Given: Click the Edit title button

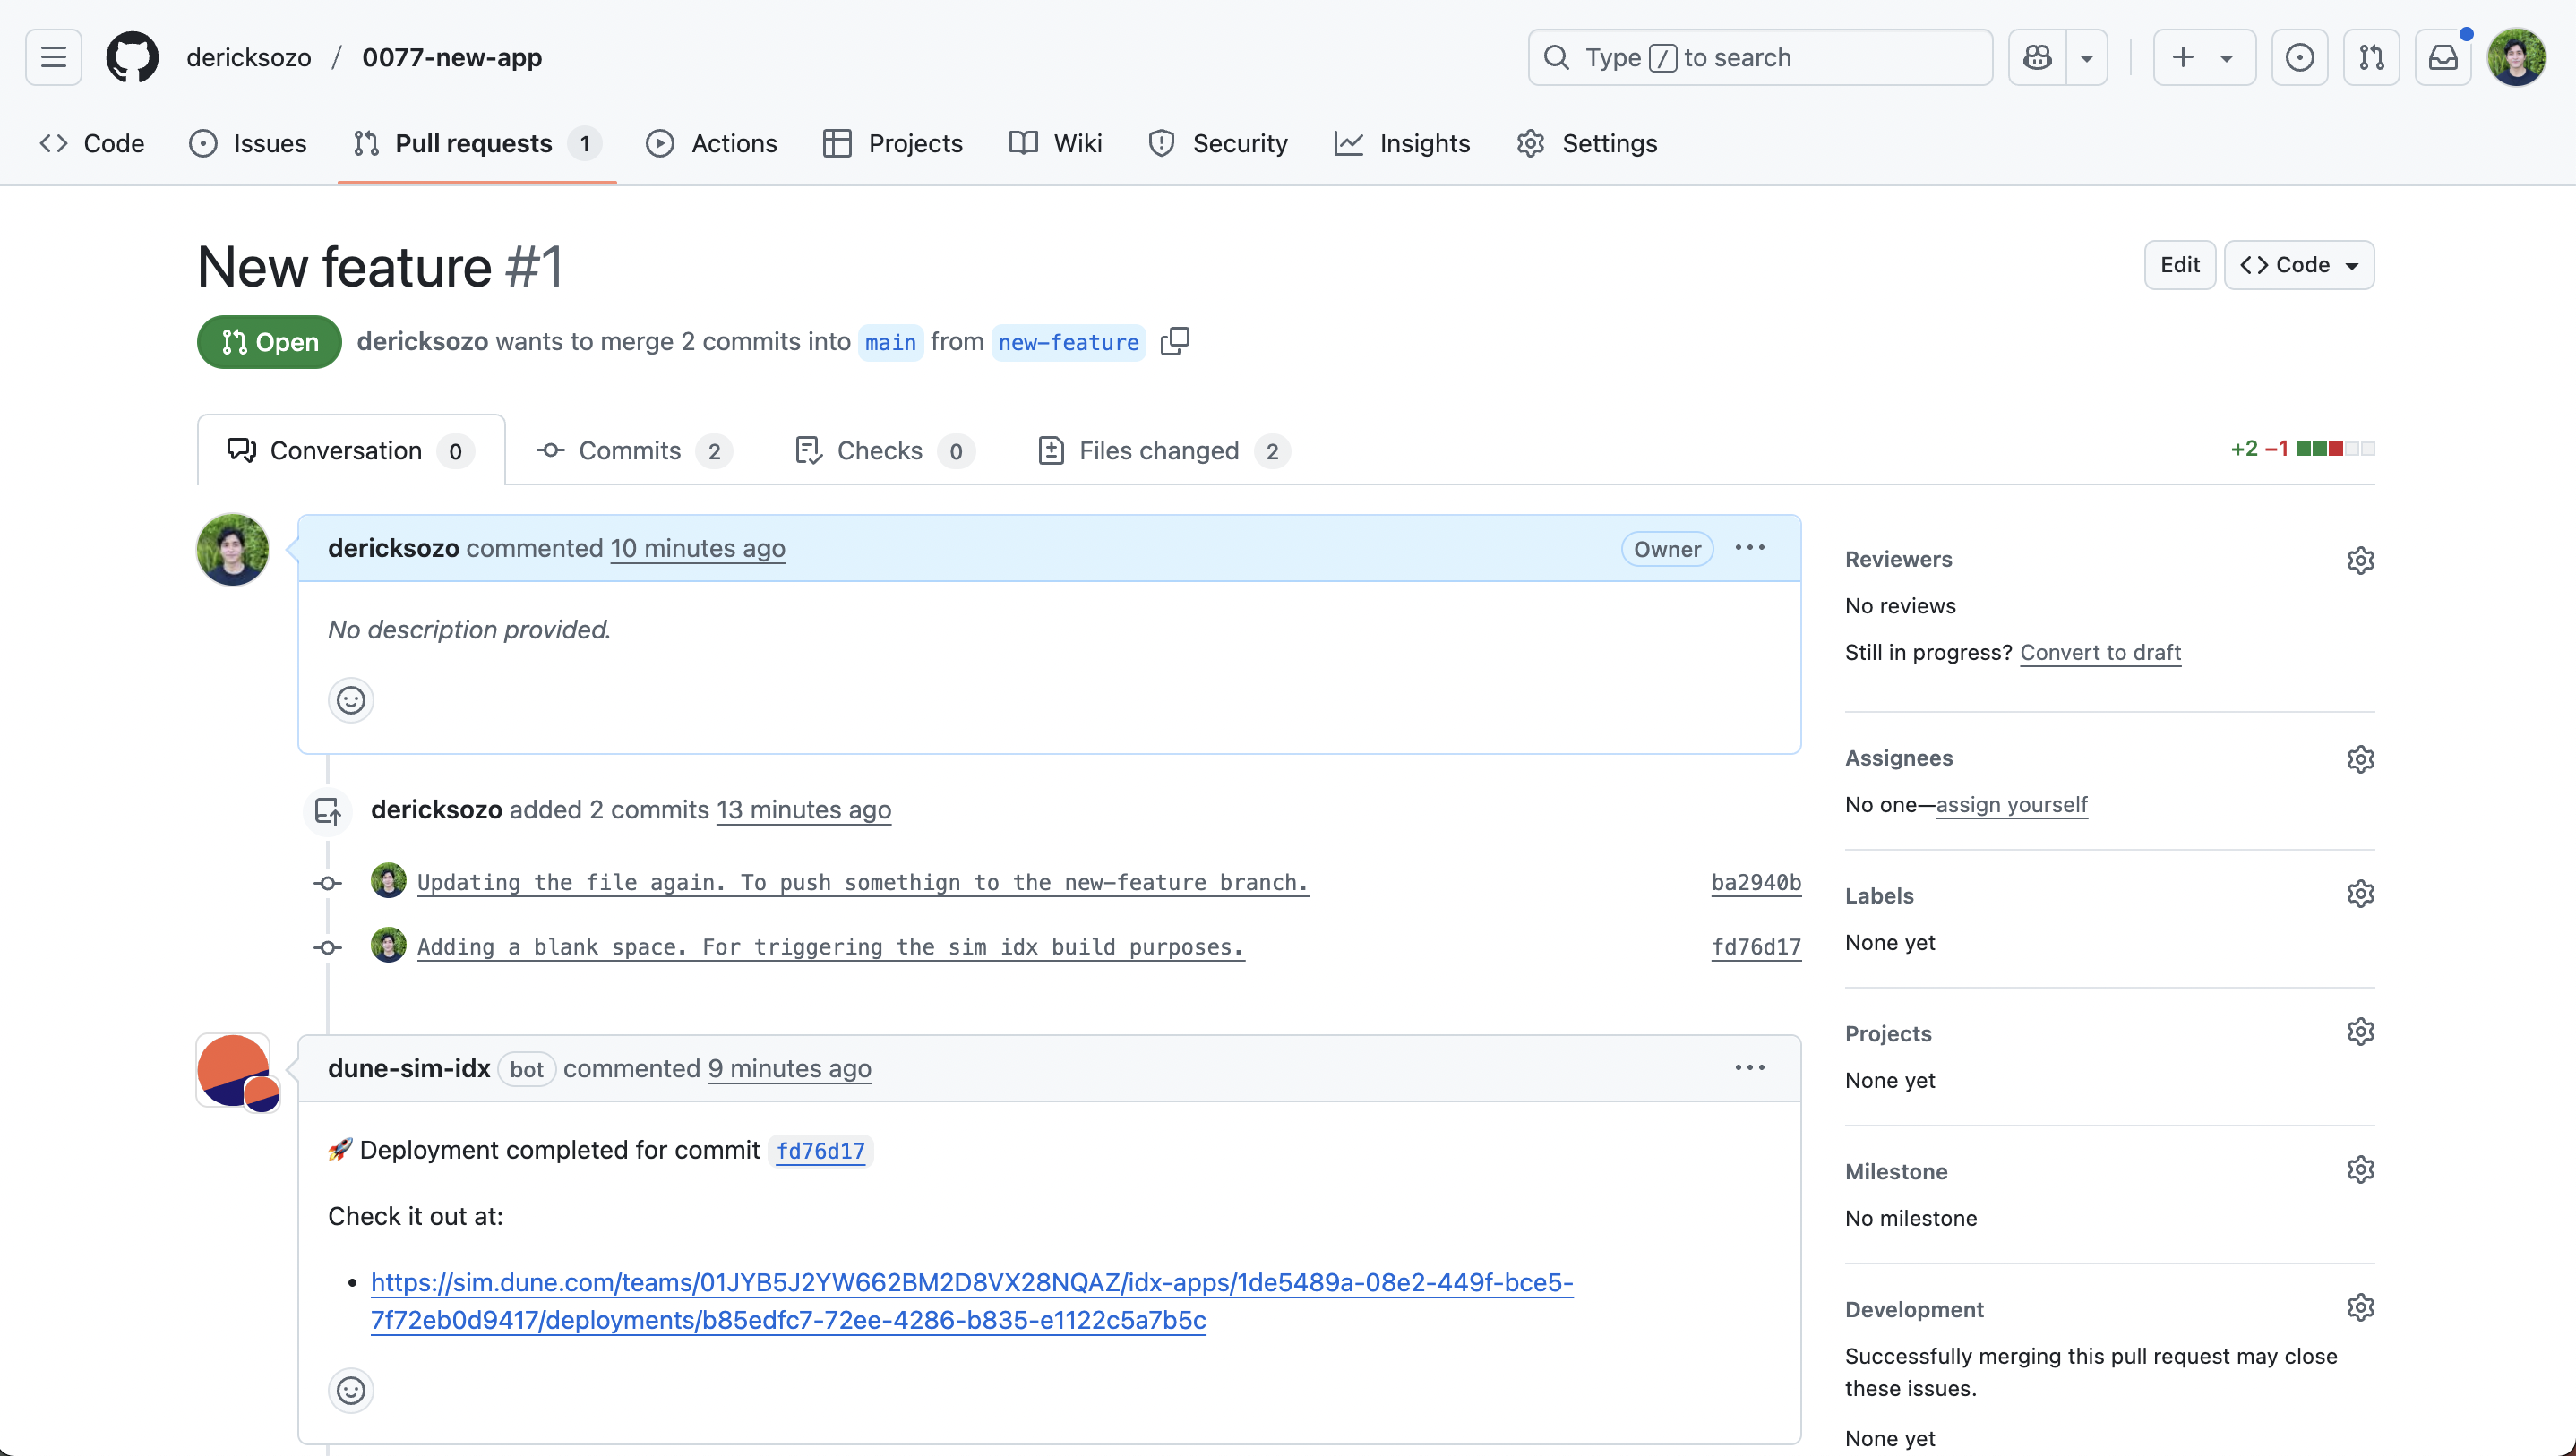Looking at the screenshot, I should [2179, 265].
